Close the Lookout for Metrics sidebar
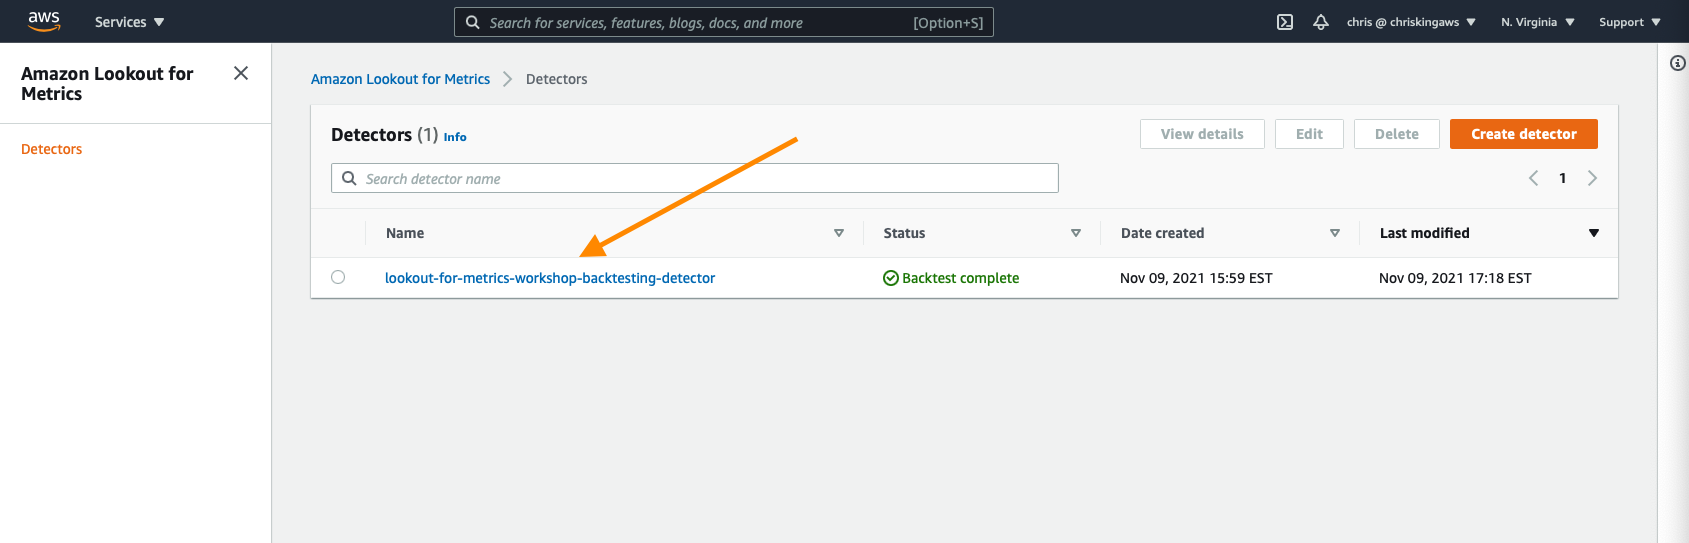Viewport: 1689px width, 543px height. (x=241, y=73)
